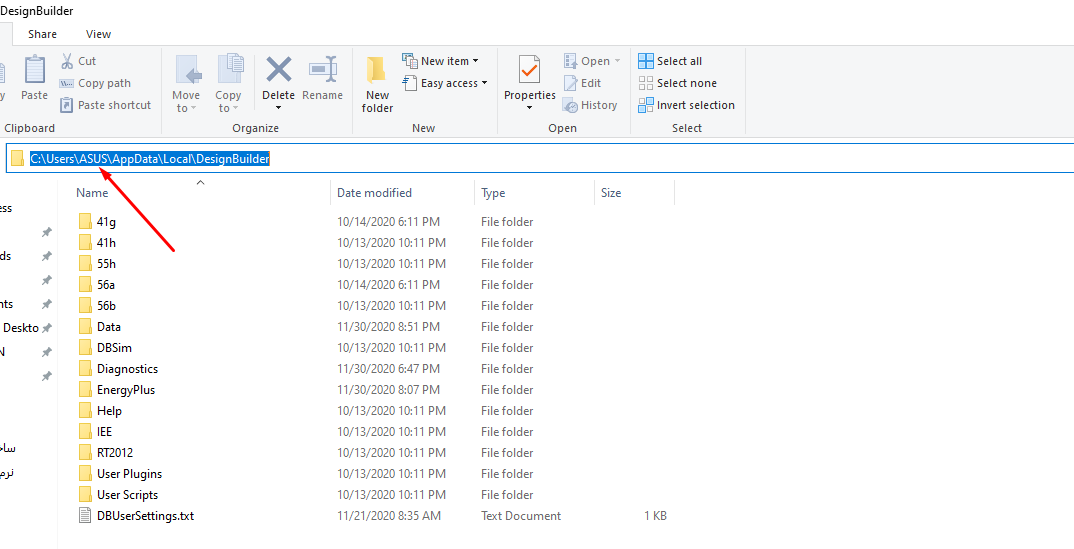Open the Share ribbon tab
The image size is (1074, 549).
pos(42,34)
